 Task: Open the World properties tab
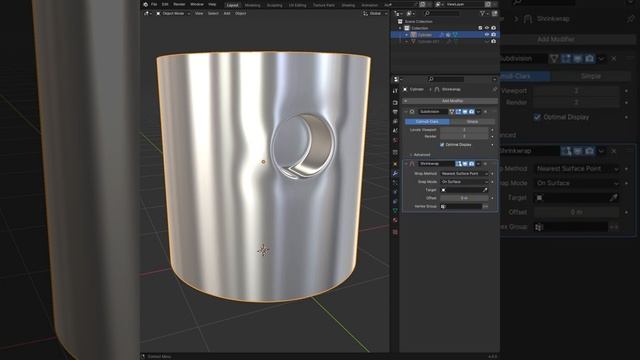point(395,140)
